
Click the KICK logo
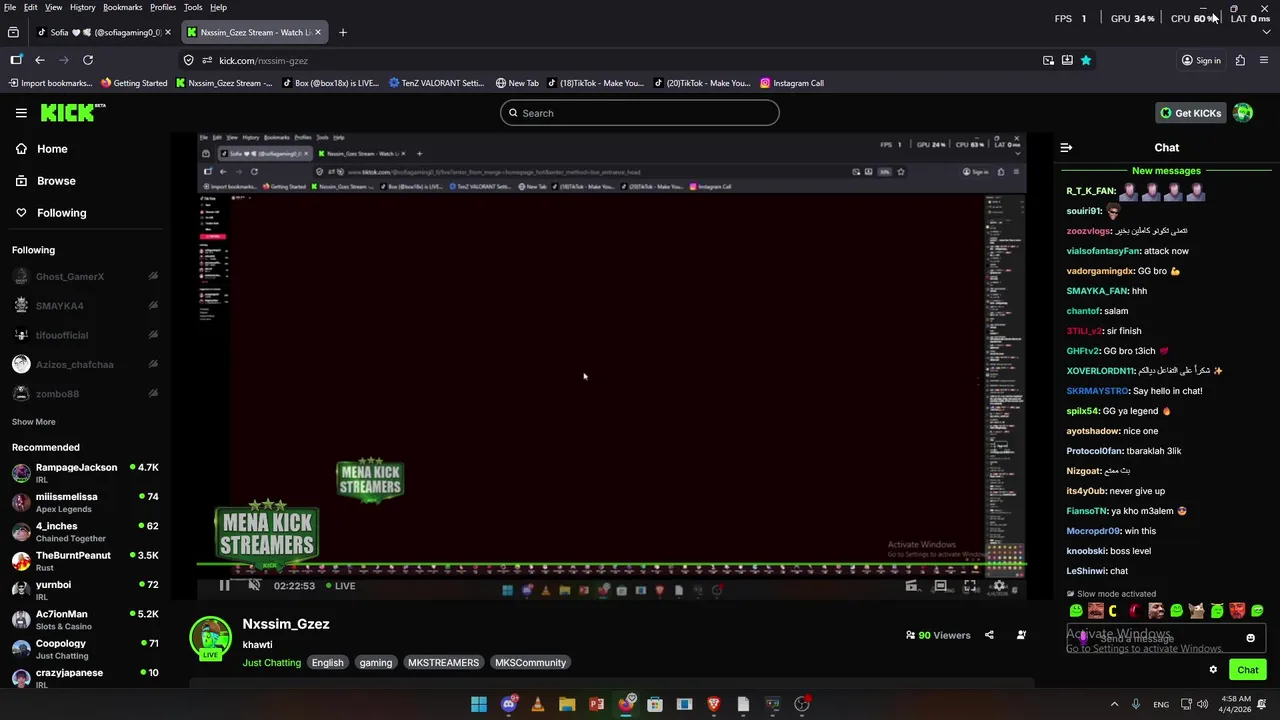click(73, 113)
